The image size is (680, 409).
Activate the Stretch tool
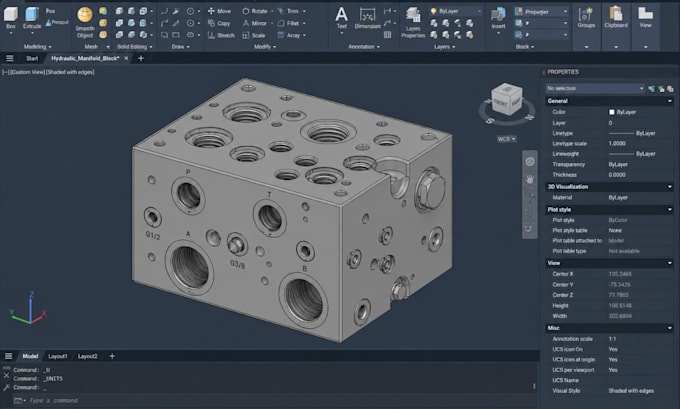[221, 35]
